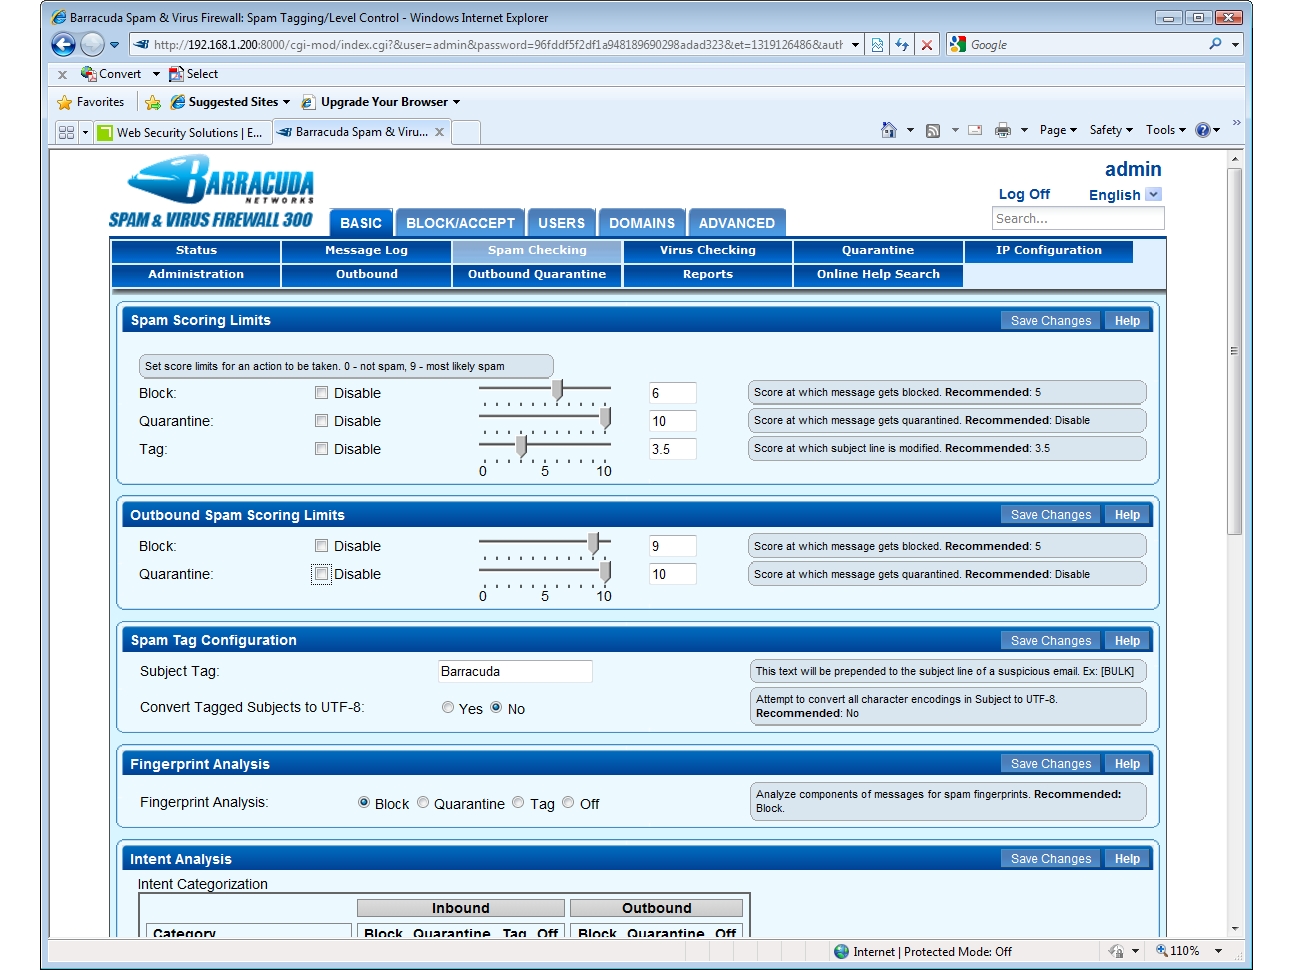Click the Barracuda Networks logo
Viewport: 1293px width, 970px height.
(212, 191)
